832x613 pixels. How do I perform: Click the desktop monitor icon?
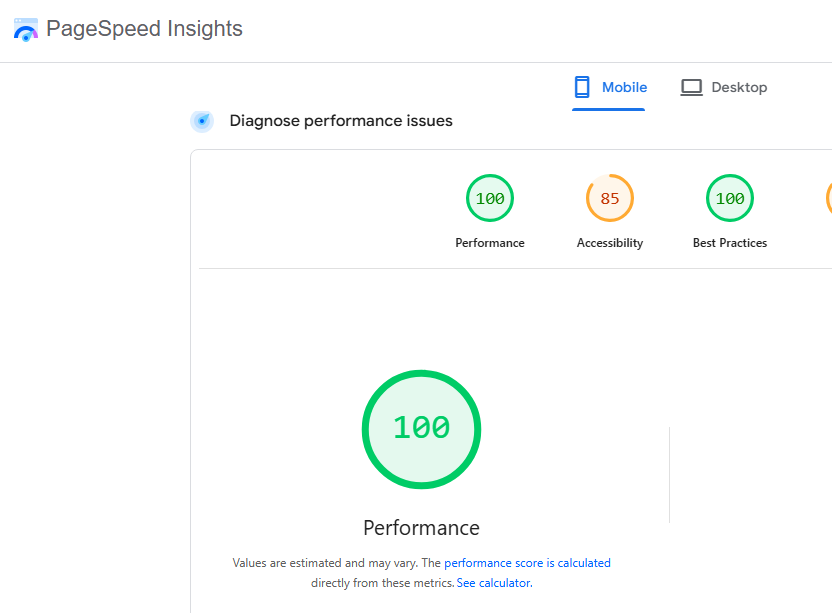pyautogui.click(x=691, y=87)
